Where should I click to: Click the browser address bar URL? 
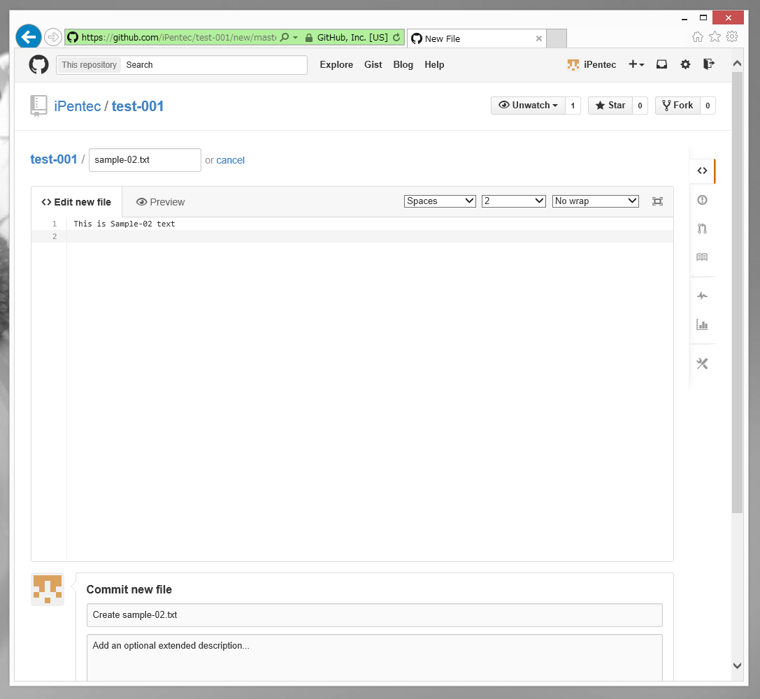(178, 37)
